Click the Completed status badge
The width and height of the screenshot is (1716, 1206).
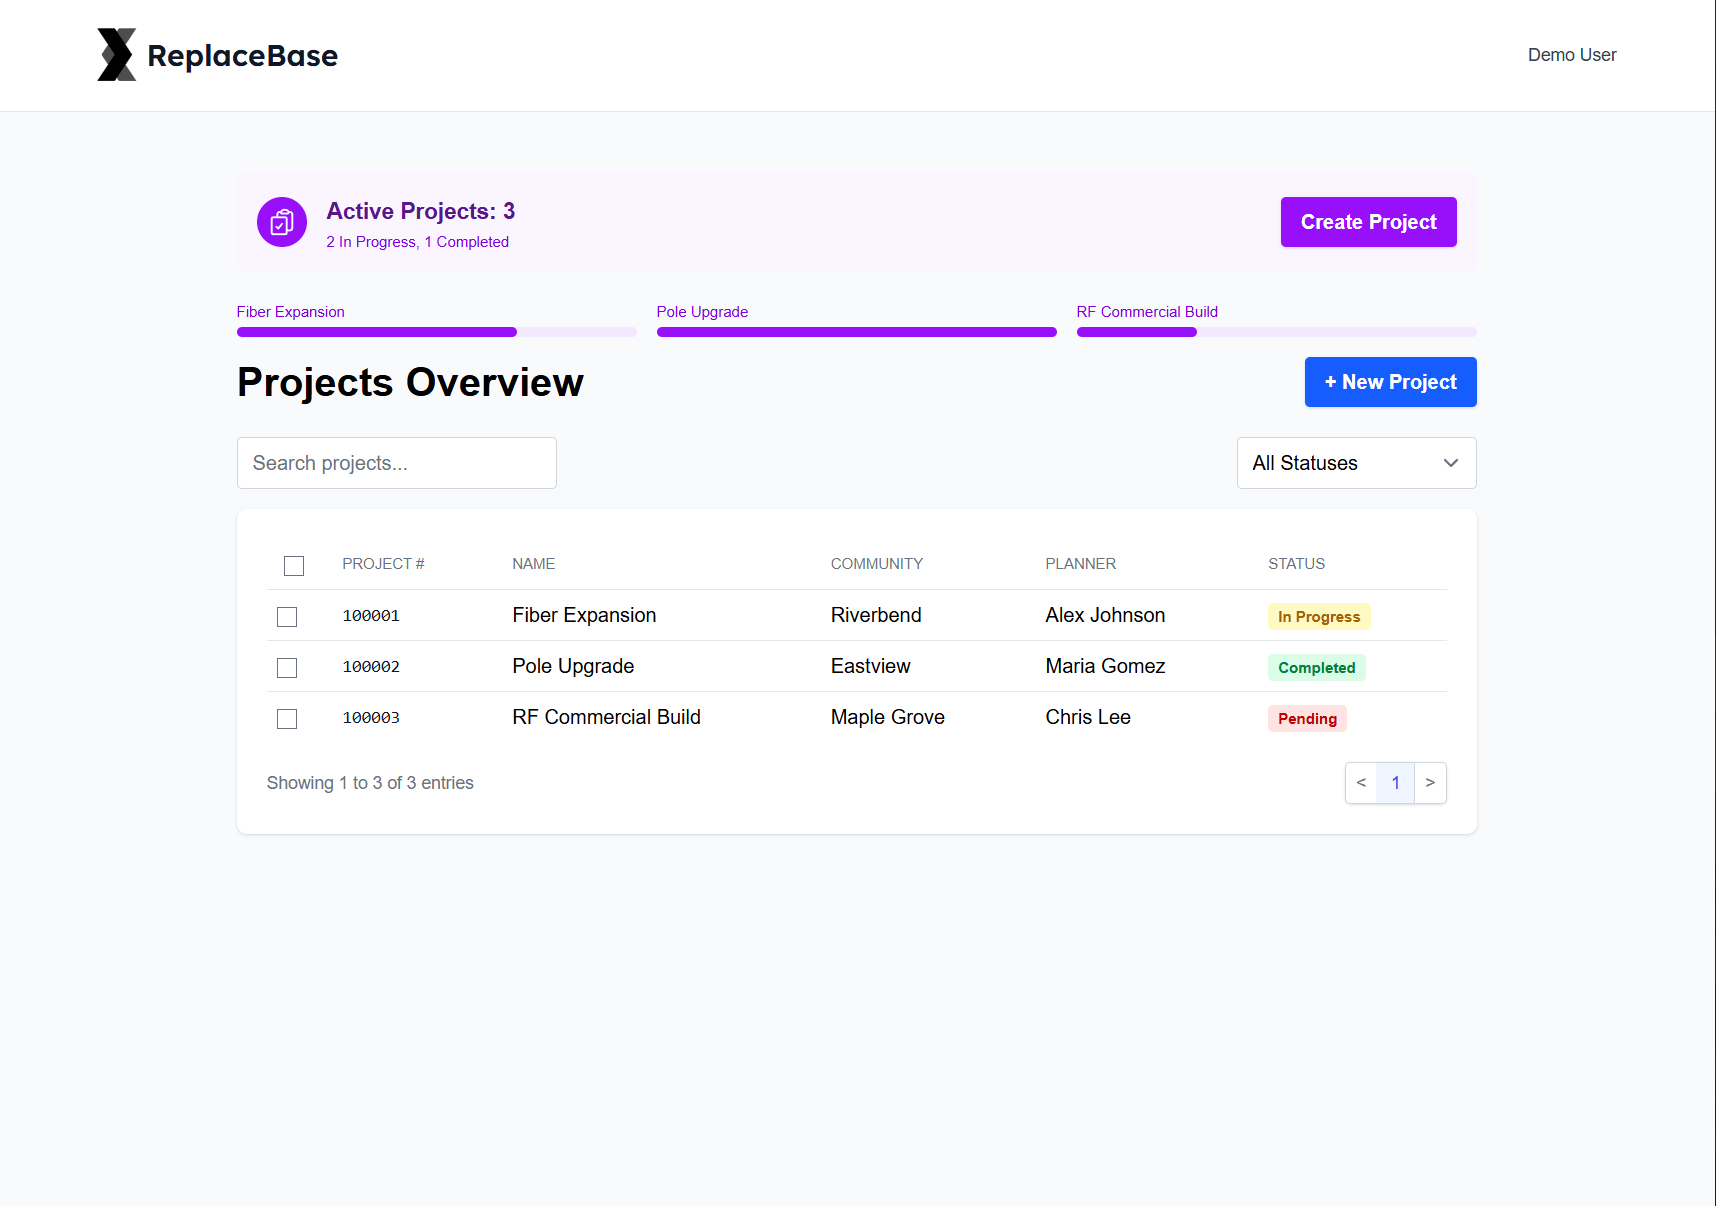tap(1316, 667)
